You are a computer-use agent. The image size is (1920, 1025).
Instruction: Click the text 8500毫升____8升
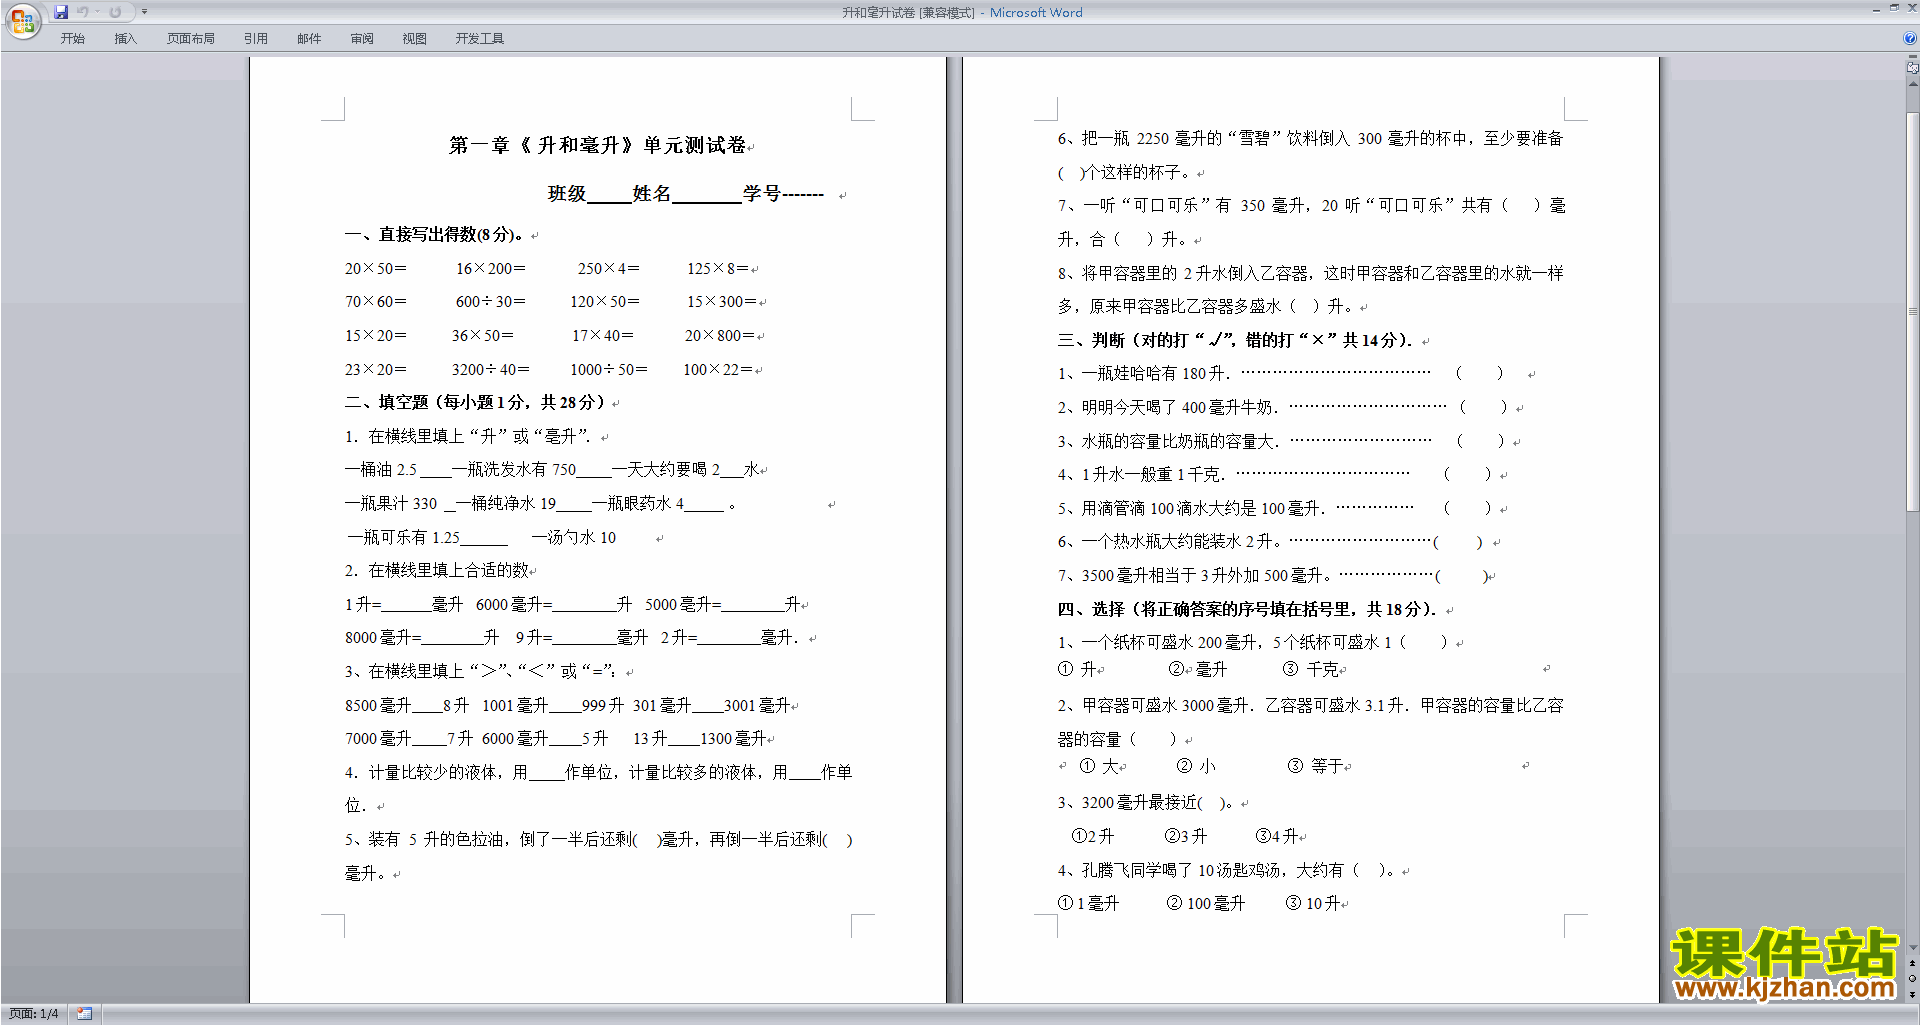click(407, 706)
